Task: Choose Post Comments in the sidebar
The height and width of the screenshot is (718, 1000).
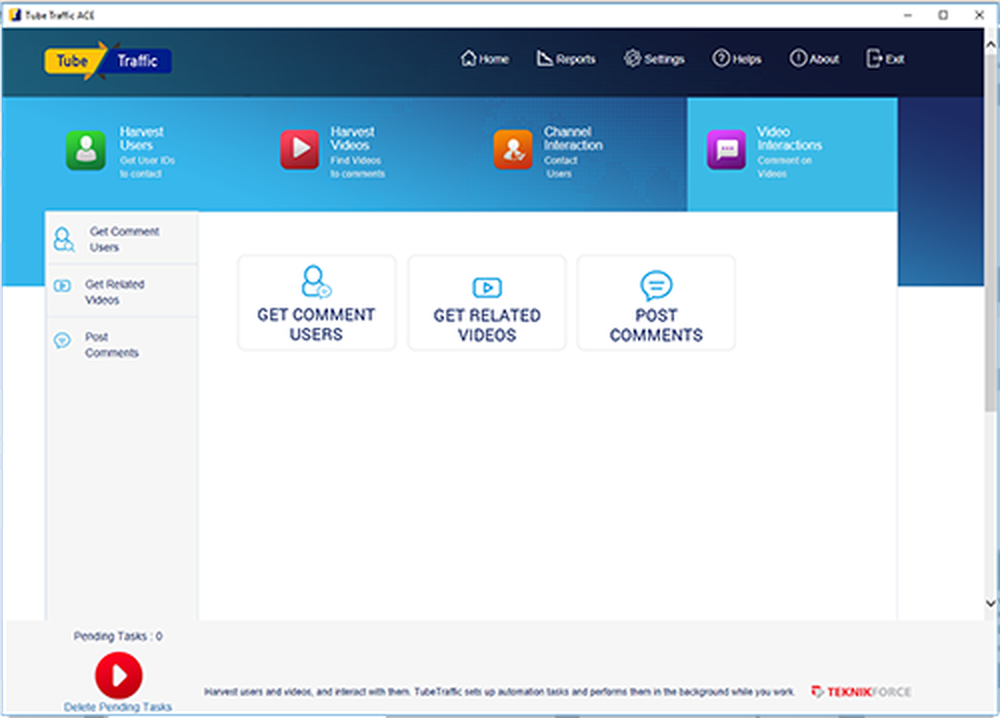Action: pyautogui.click(x=122, y=344)
